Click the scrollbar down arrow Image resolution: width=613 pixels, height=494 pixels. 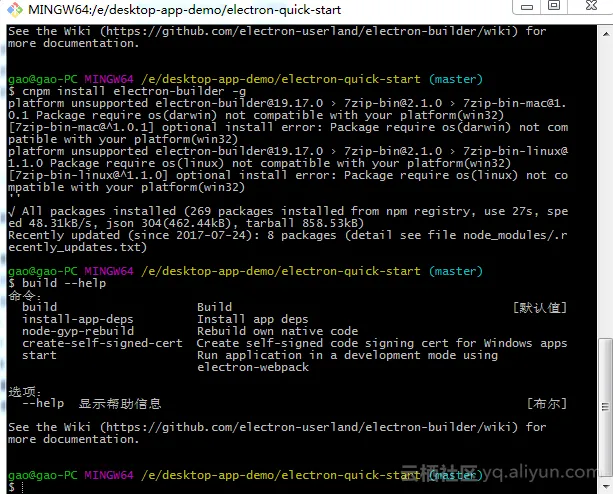(x=606, y=487)
